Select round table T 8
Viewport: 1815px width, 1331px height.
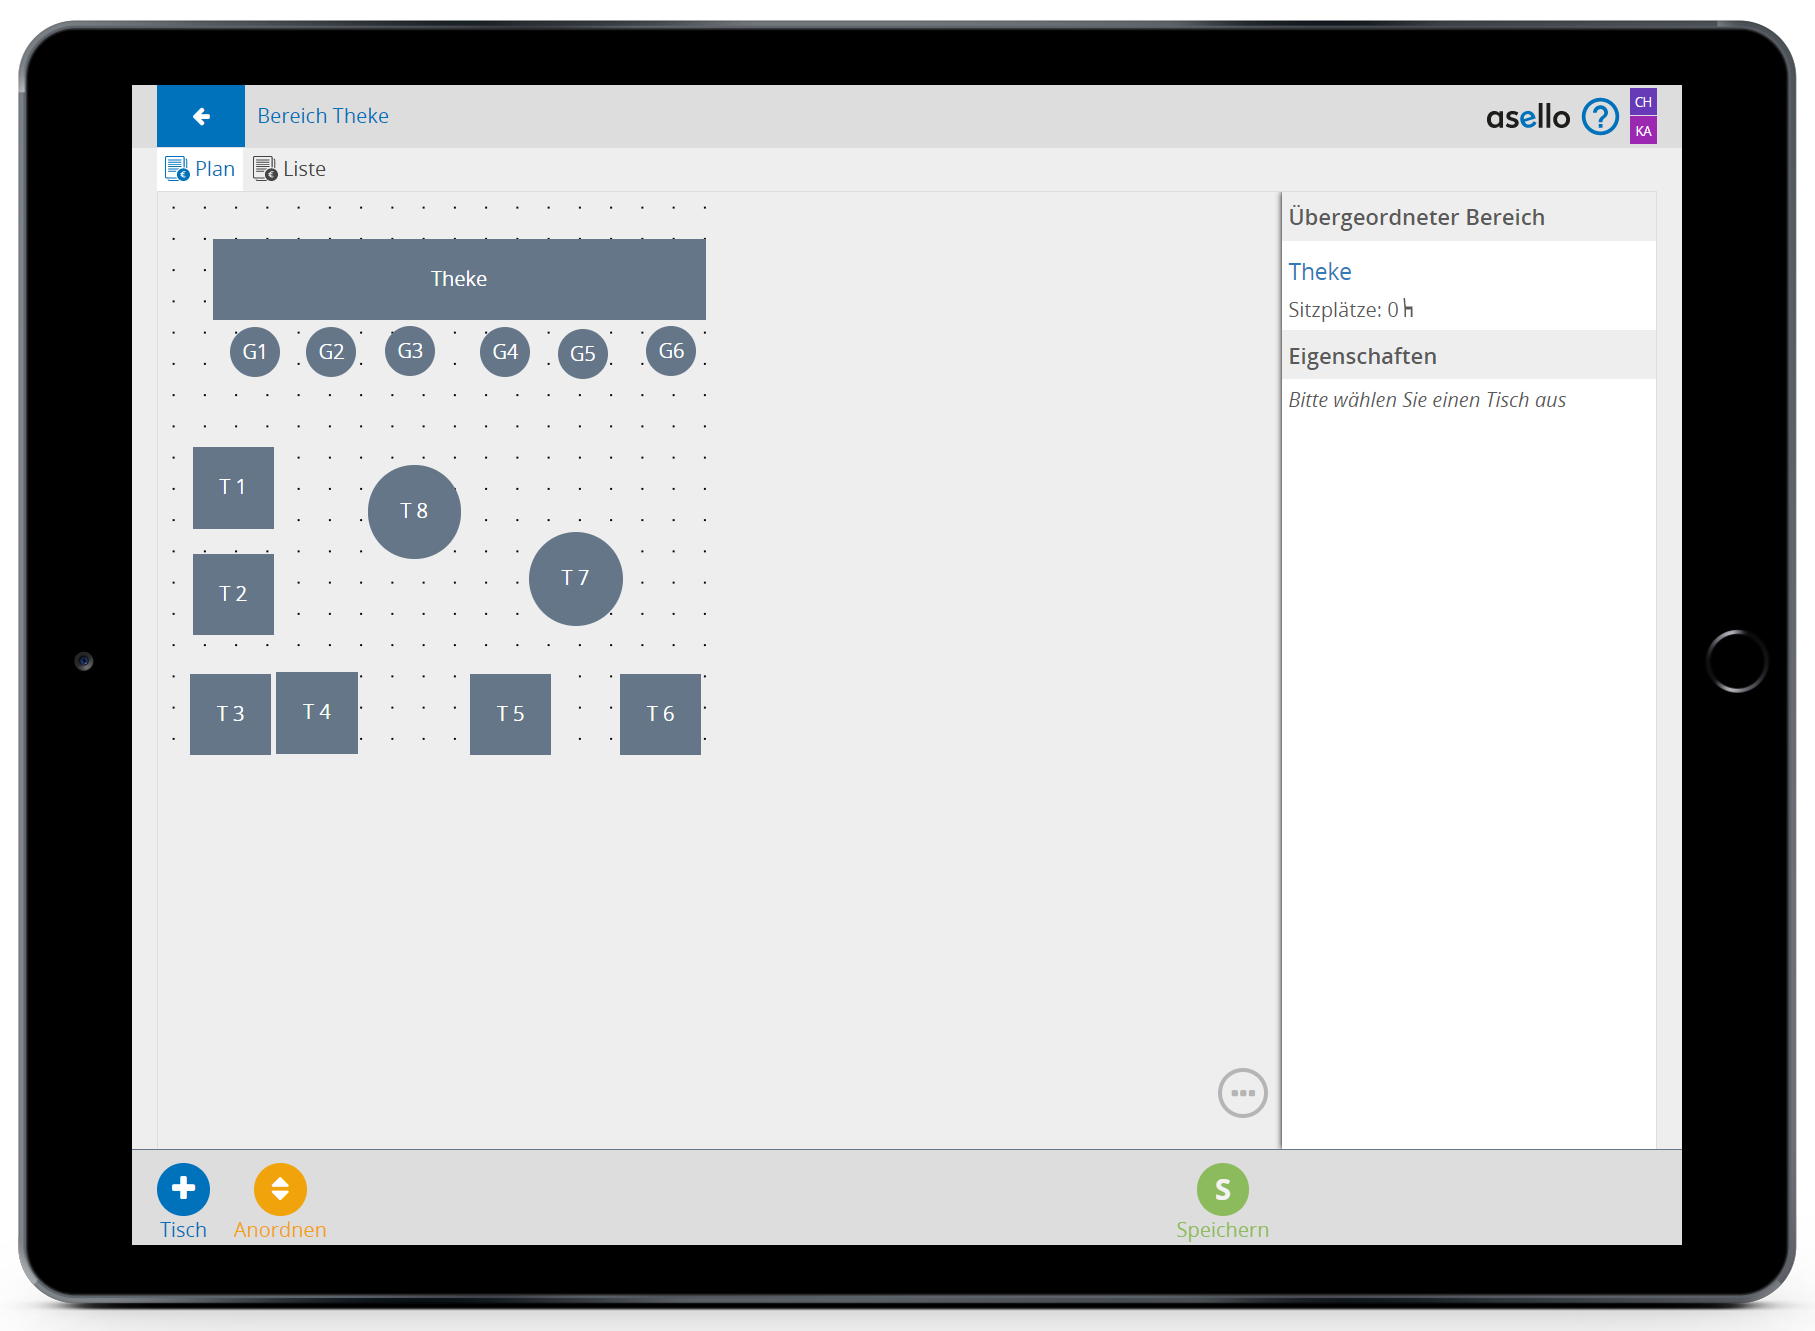(x=414, y=511)
